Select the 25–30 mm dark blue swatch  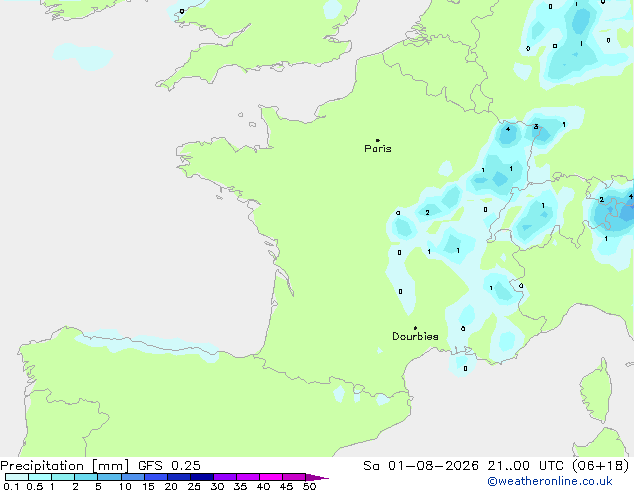(201, 477)
